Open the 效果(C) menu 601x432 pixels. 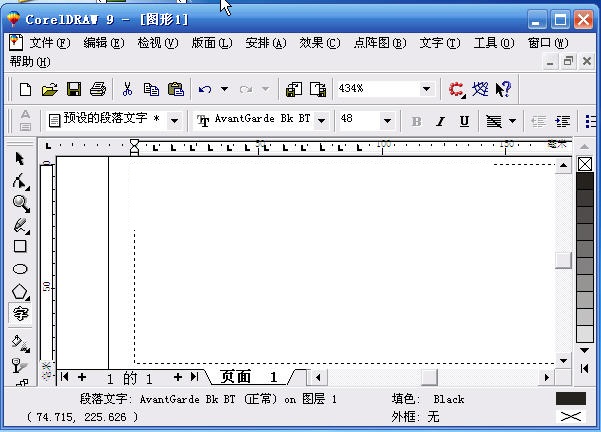coord(320,43)
